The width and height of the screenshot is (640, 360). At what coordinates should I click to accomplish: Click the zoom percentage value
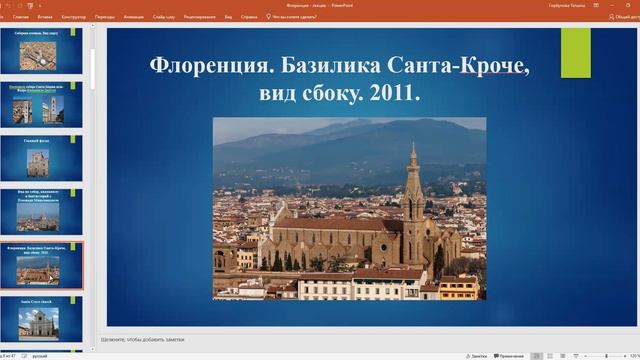coord(635,356)
